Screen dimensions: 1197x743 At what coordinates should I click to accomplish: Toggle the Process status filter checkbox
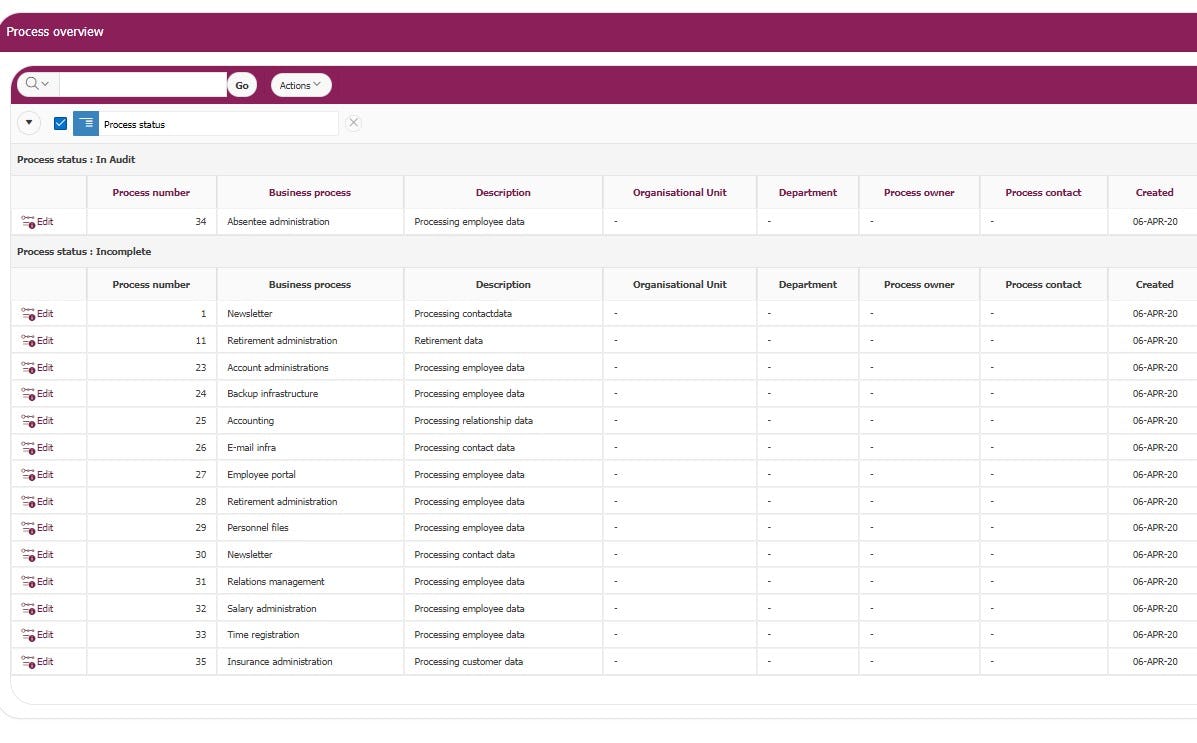point(59,123)
